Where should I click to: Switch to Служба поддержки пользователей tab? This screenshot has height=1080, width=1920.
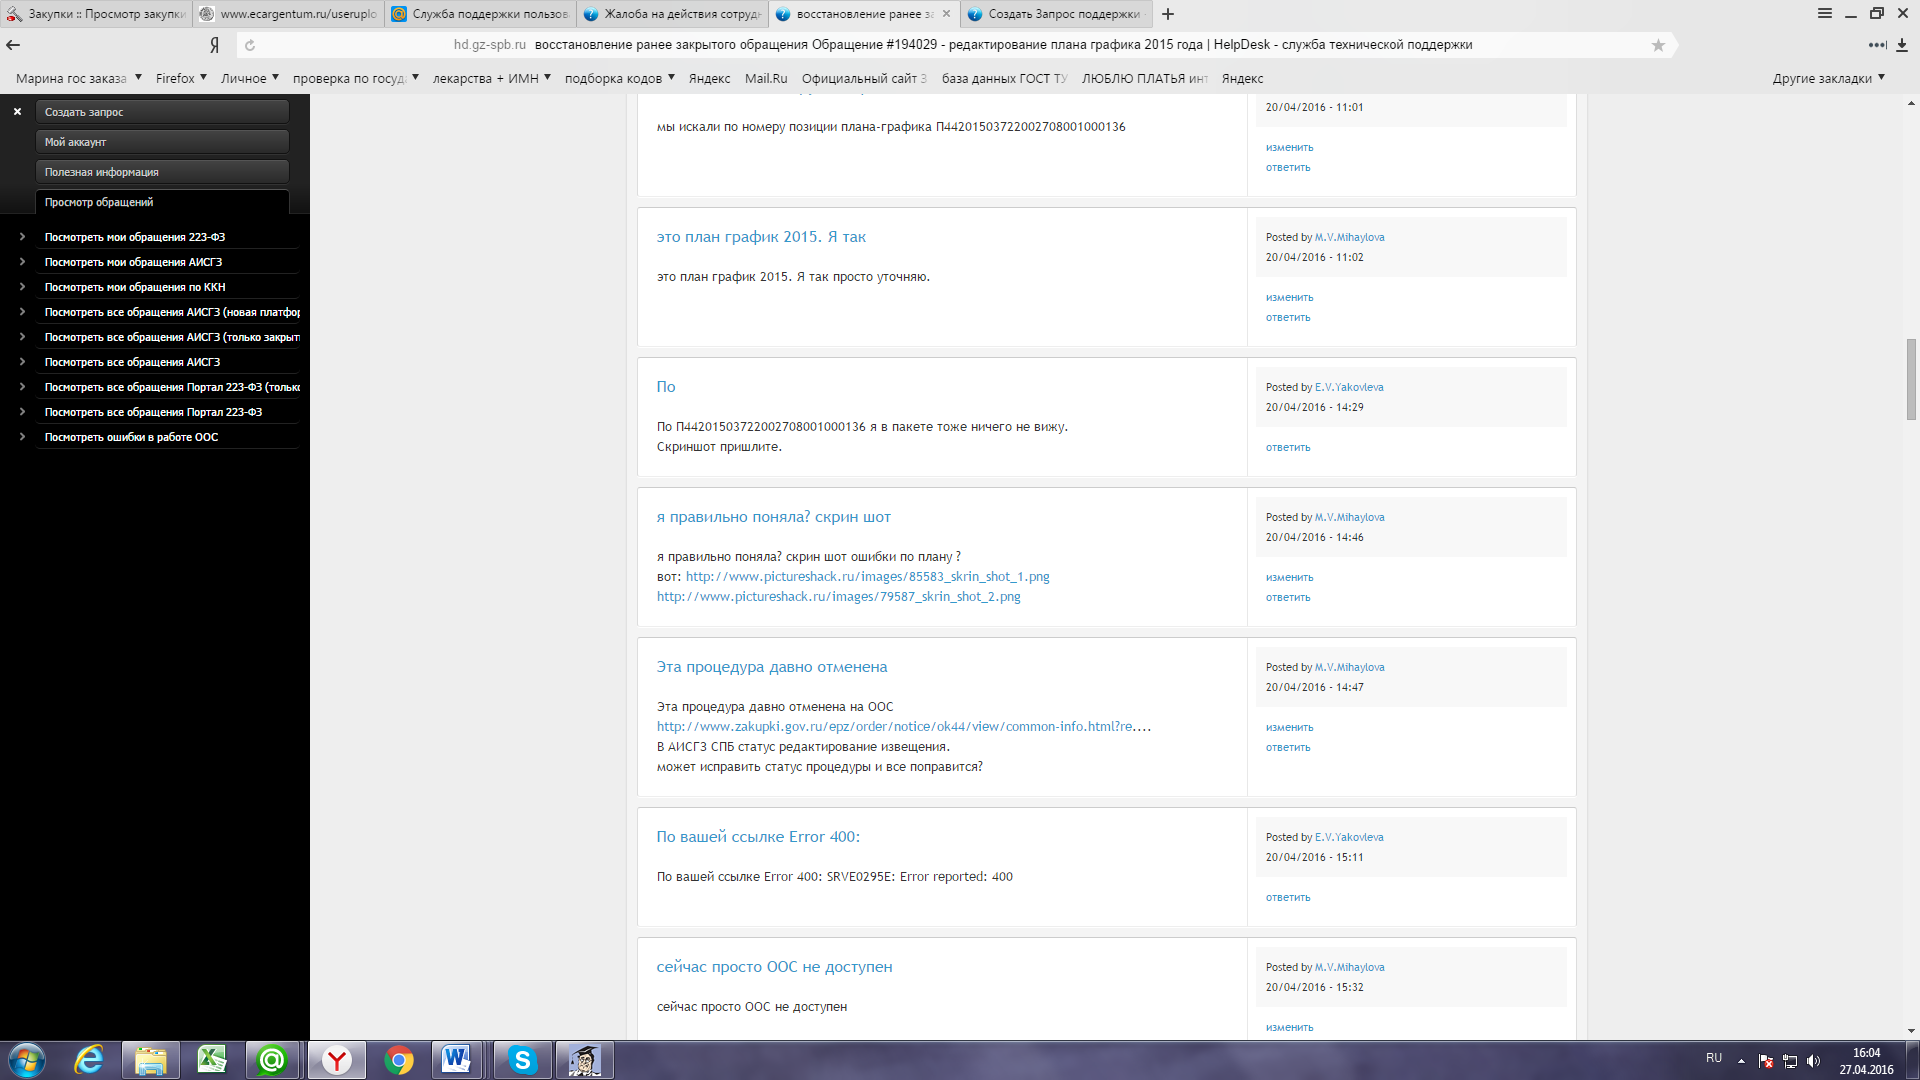[x=480, y=14]
